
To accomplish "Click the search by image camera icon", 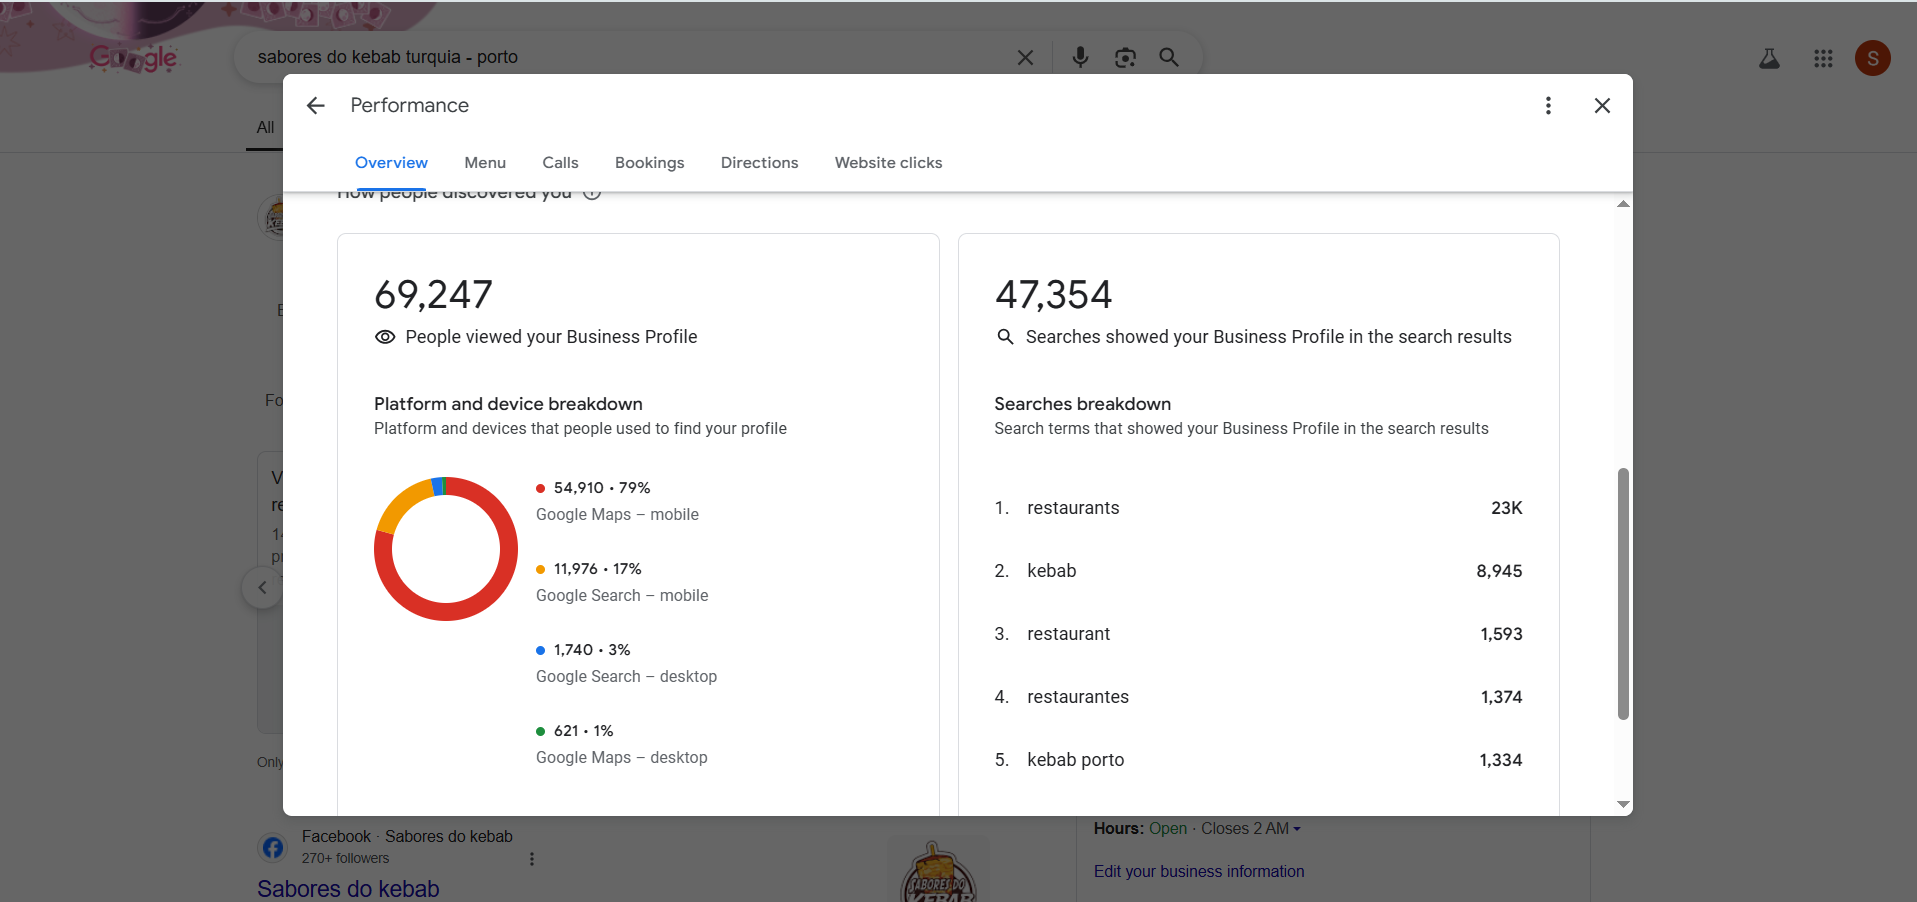I will 1125,58.
